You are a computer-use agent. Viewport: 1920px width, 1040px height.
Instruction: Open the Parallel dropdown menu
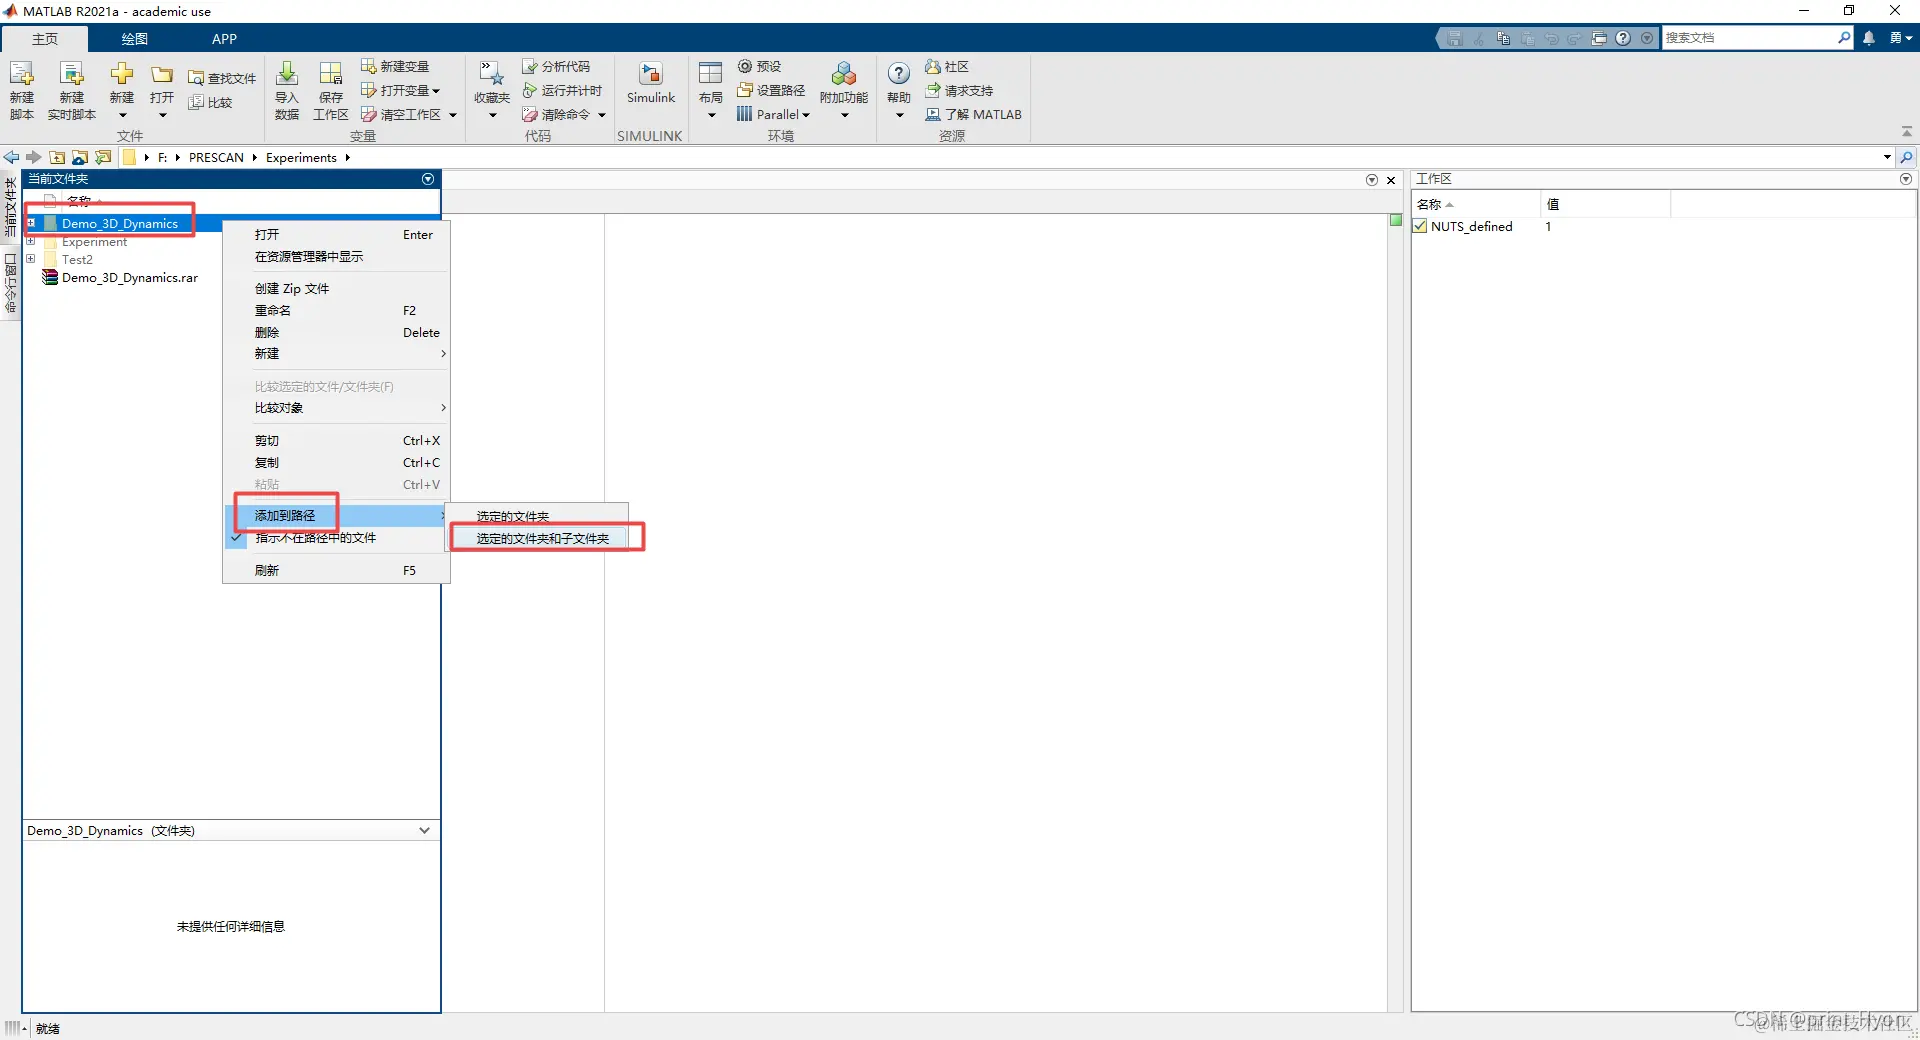[773, 114]
